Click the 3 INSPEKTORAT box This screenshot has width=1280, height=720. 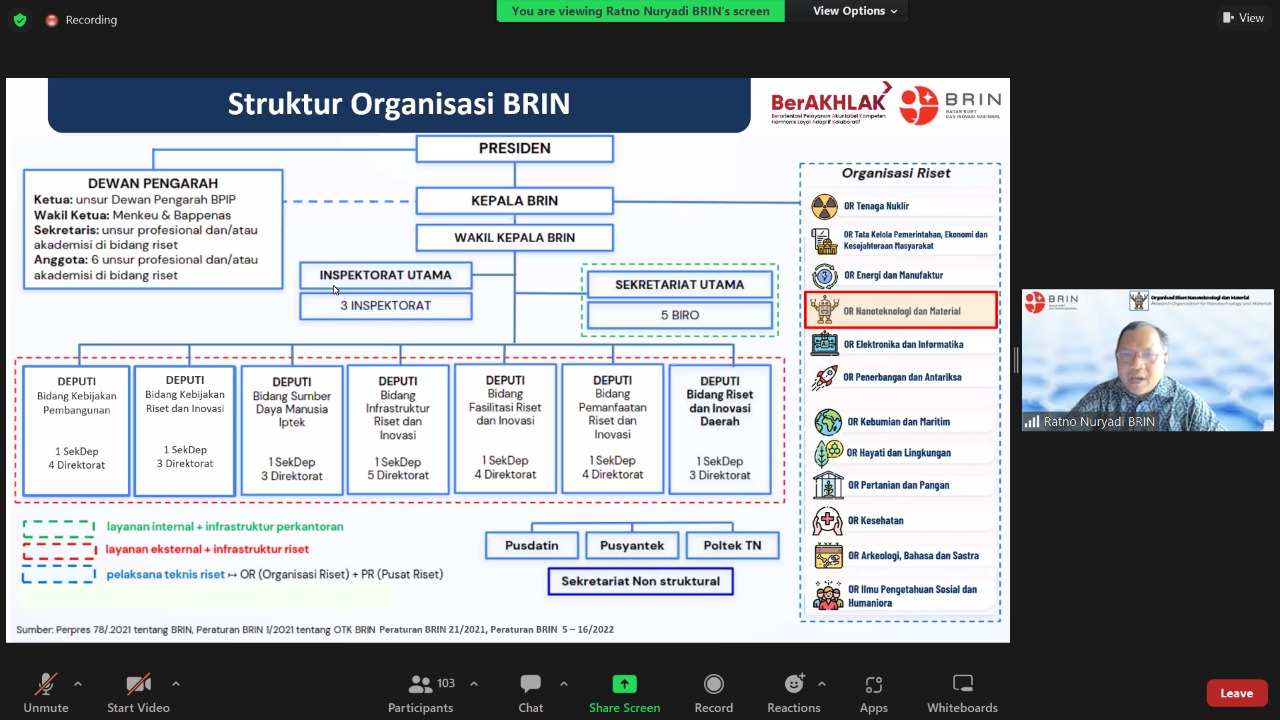(x=385, y=306)
